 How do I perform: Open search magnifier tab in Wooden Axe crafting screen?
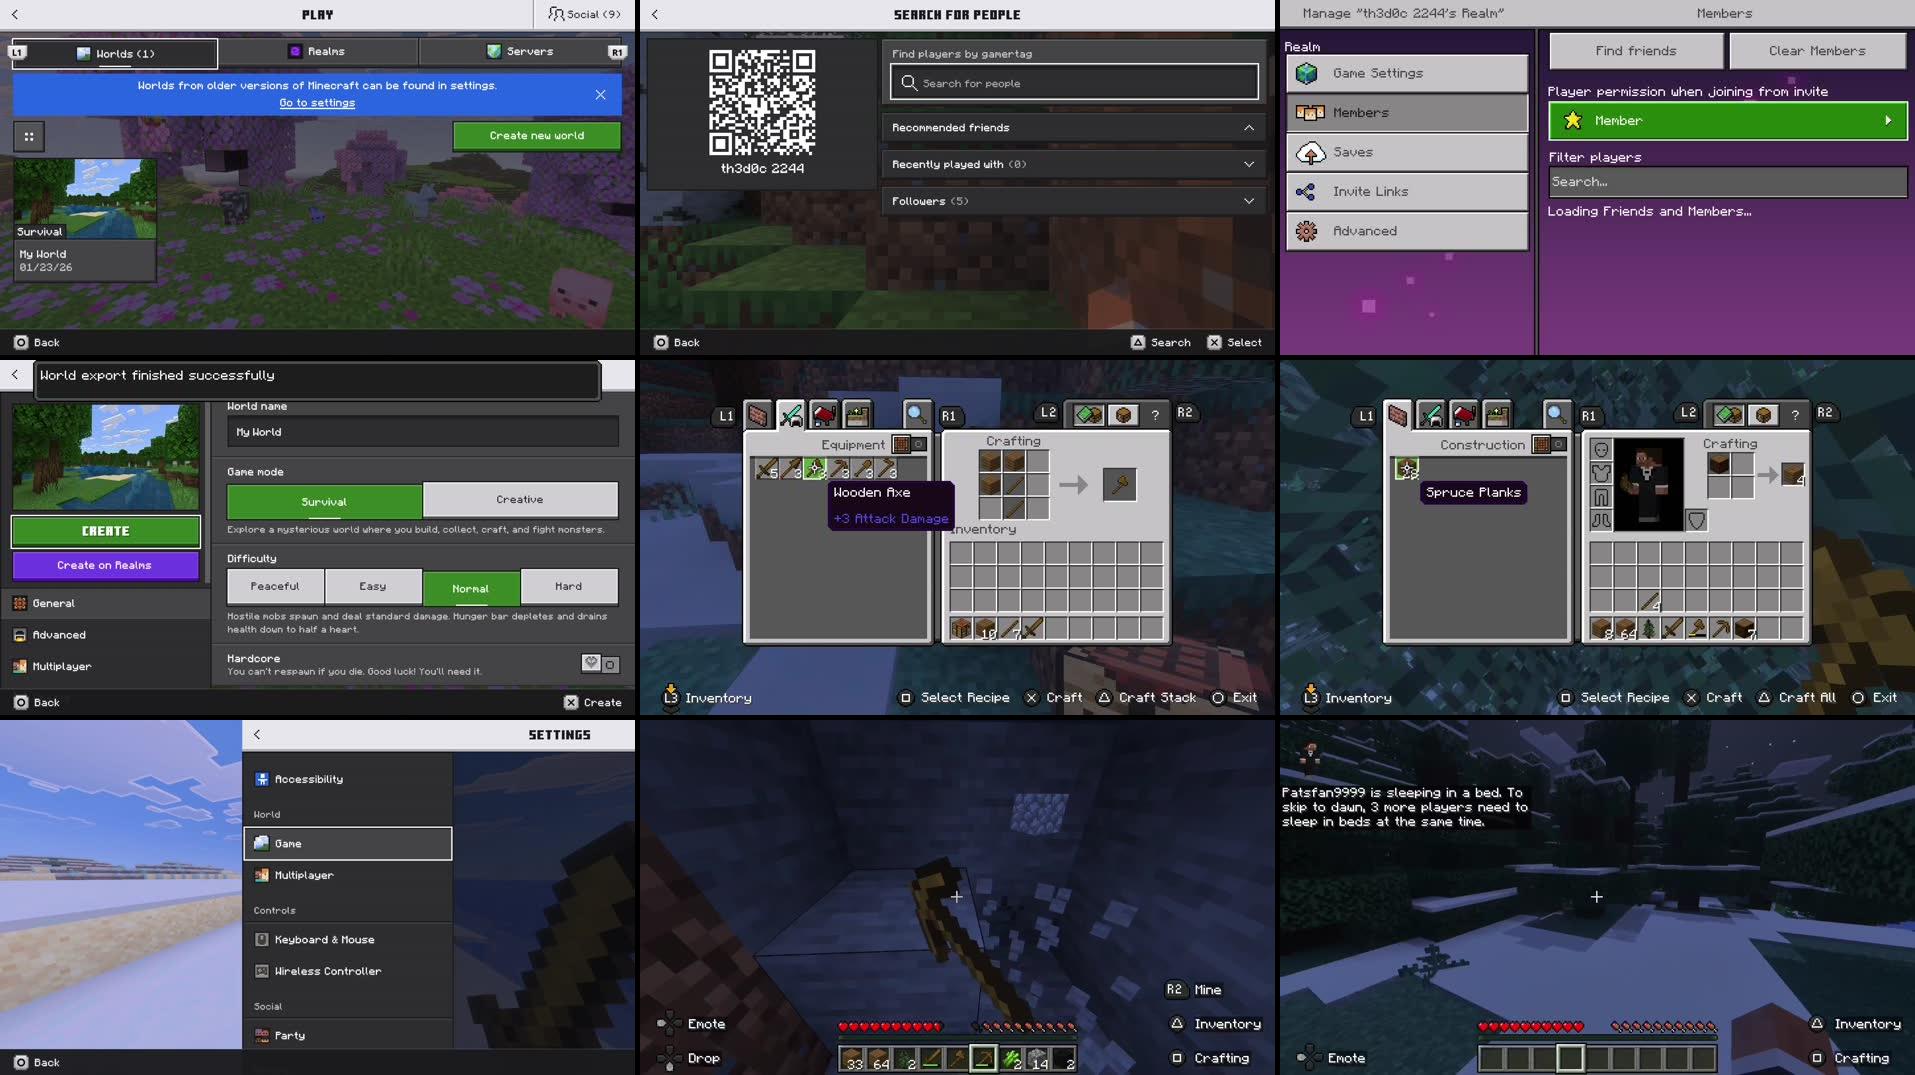pos(916,415)
